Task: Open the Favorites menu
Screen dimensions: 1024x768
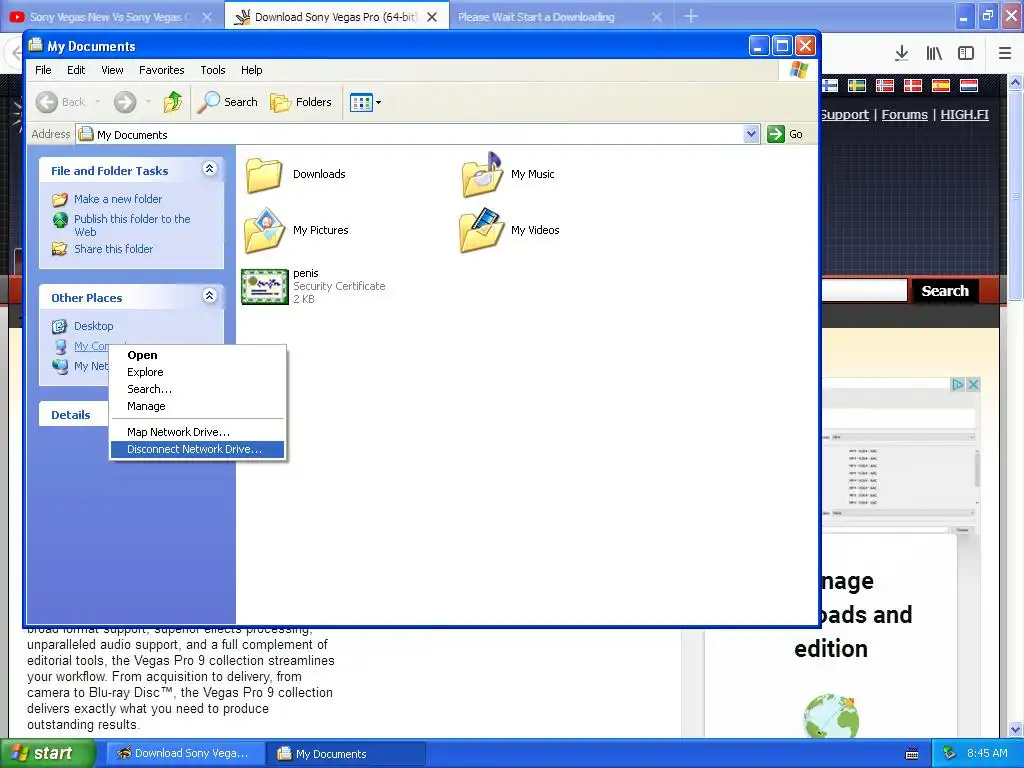Action: [161, 70]
